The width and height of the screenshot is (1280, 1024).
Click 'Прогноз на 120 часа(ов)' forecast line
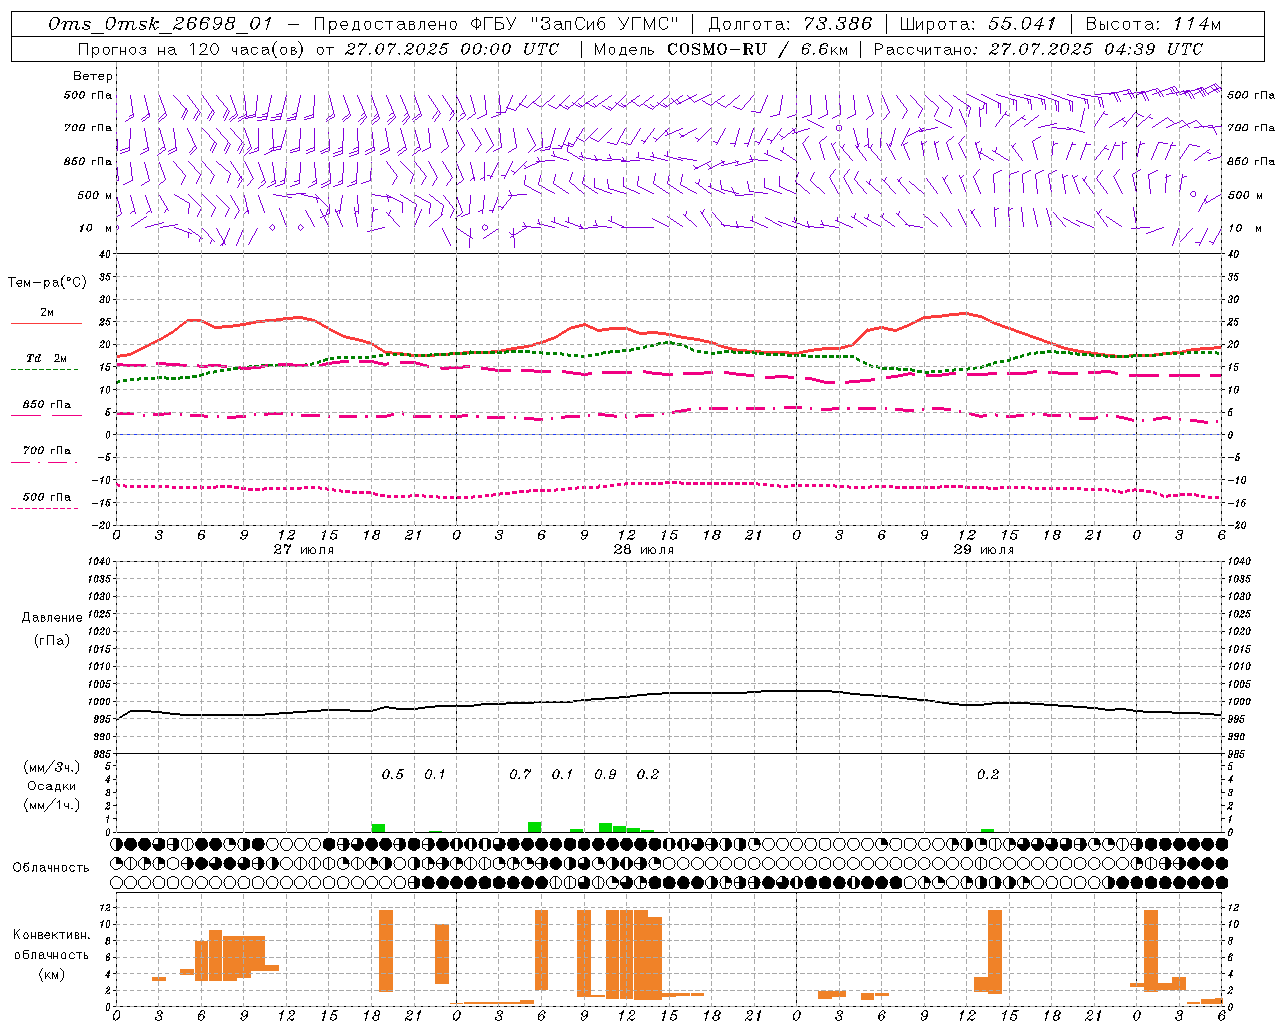point(191,49)
